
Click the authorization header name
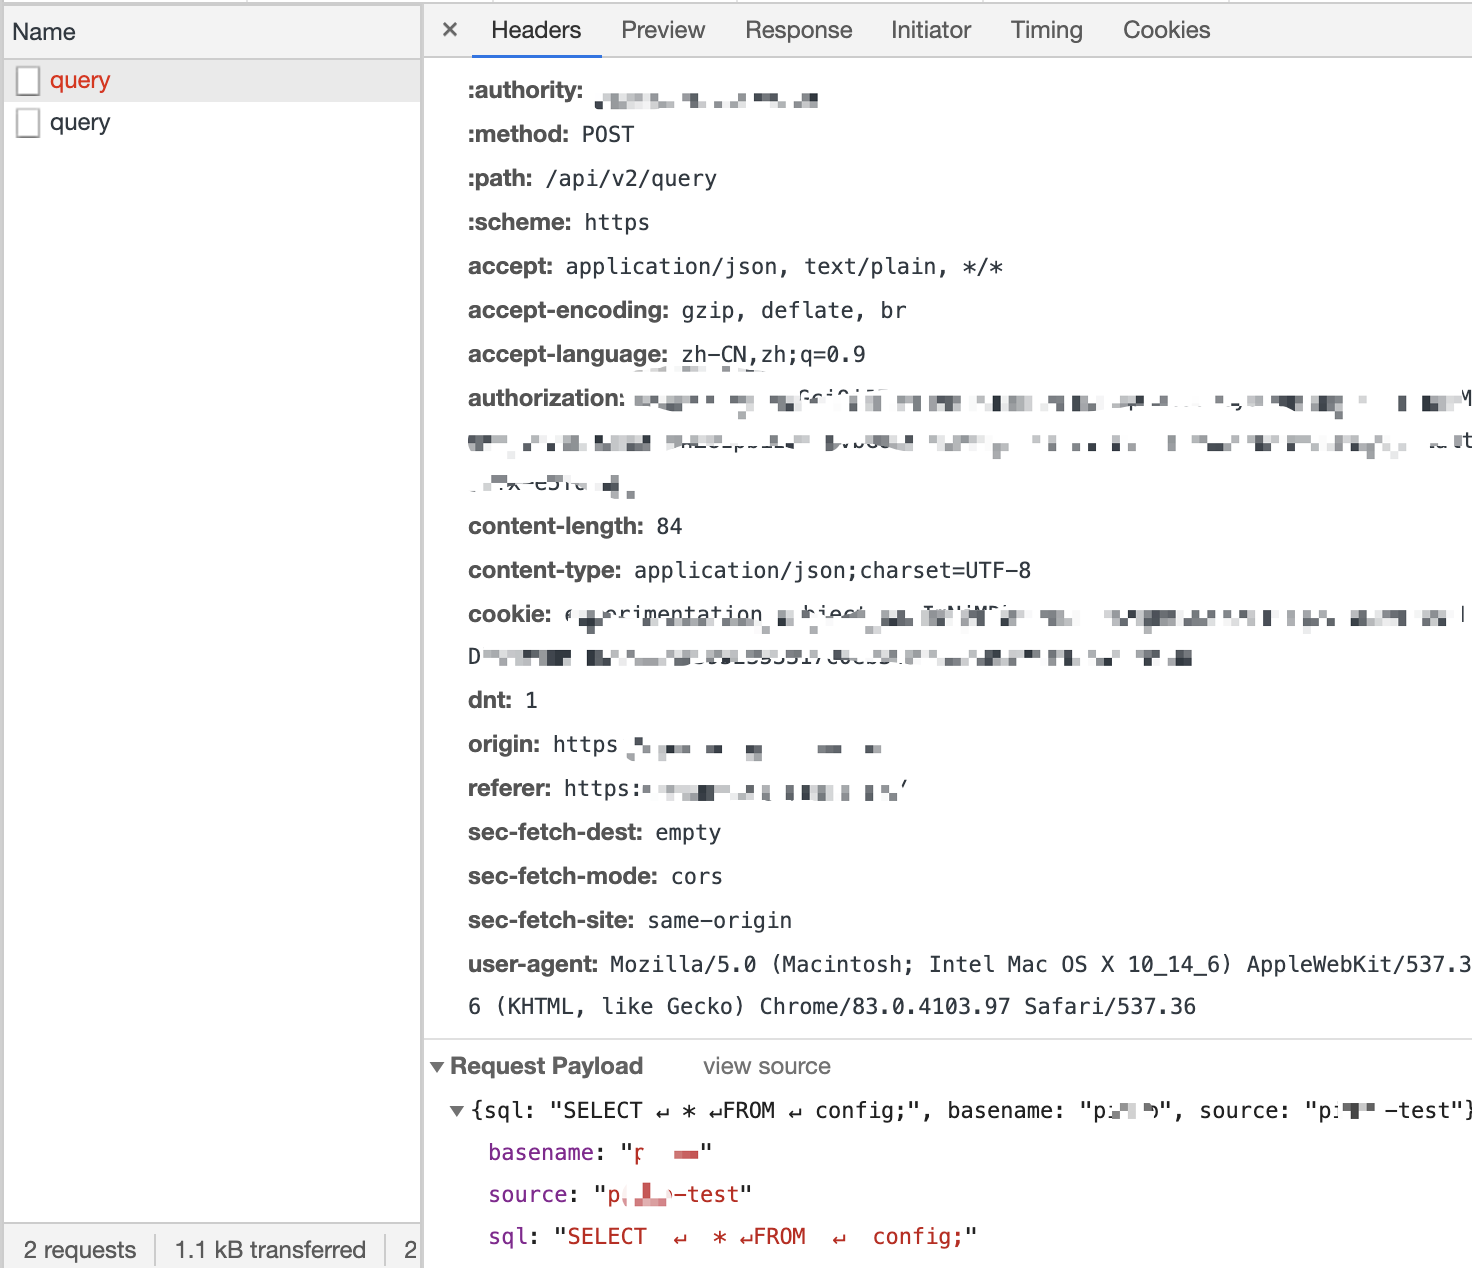[546, 398]
